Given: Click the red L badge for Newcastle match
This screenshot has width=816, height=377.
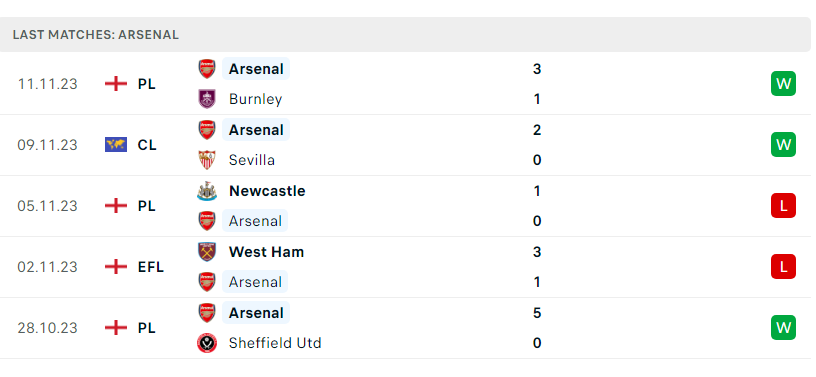Looking at the screenshot, I should 783,206.
